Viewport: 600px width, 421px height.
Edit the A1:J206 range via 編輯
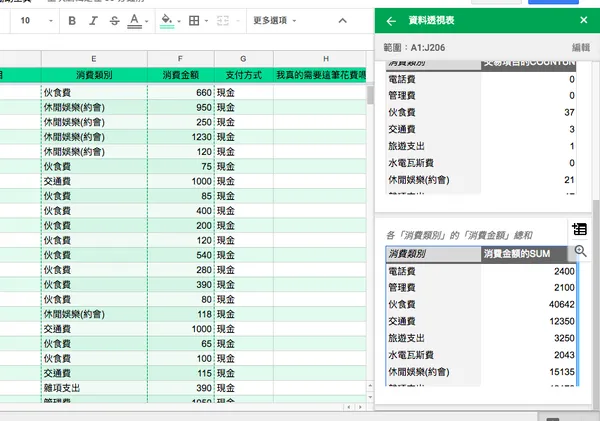581,47
